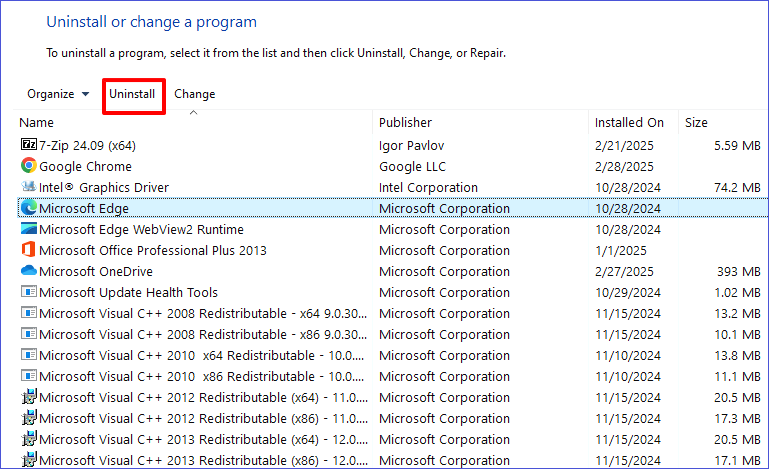769x469 pixels.
Task: Select the Google Chrome program name
Action: (85, 167)
